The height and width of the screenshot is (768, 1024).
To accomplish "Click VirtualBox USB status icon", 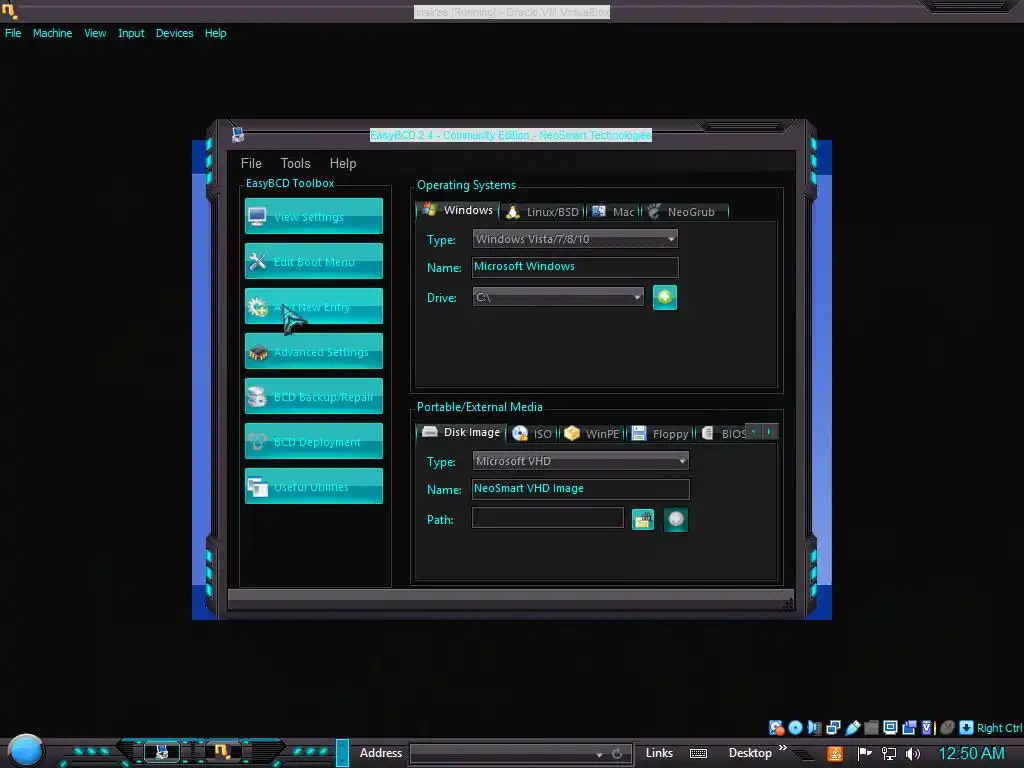I will pos(852,728).
